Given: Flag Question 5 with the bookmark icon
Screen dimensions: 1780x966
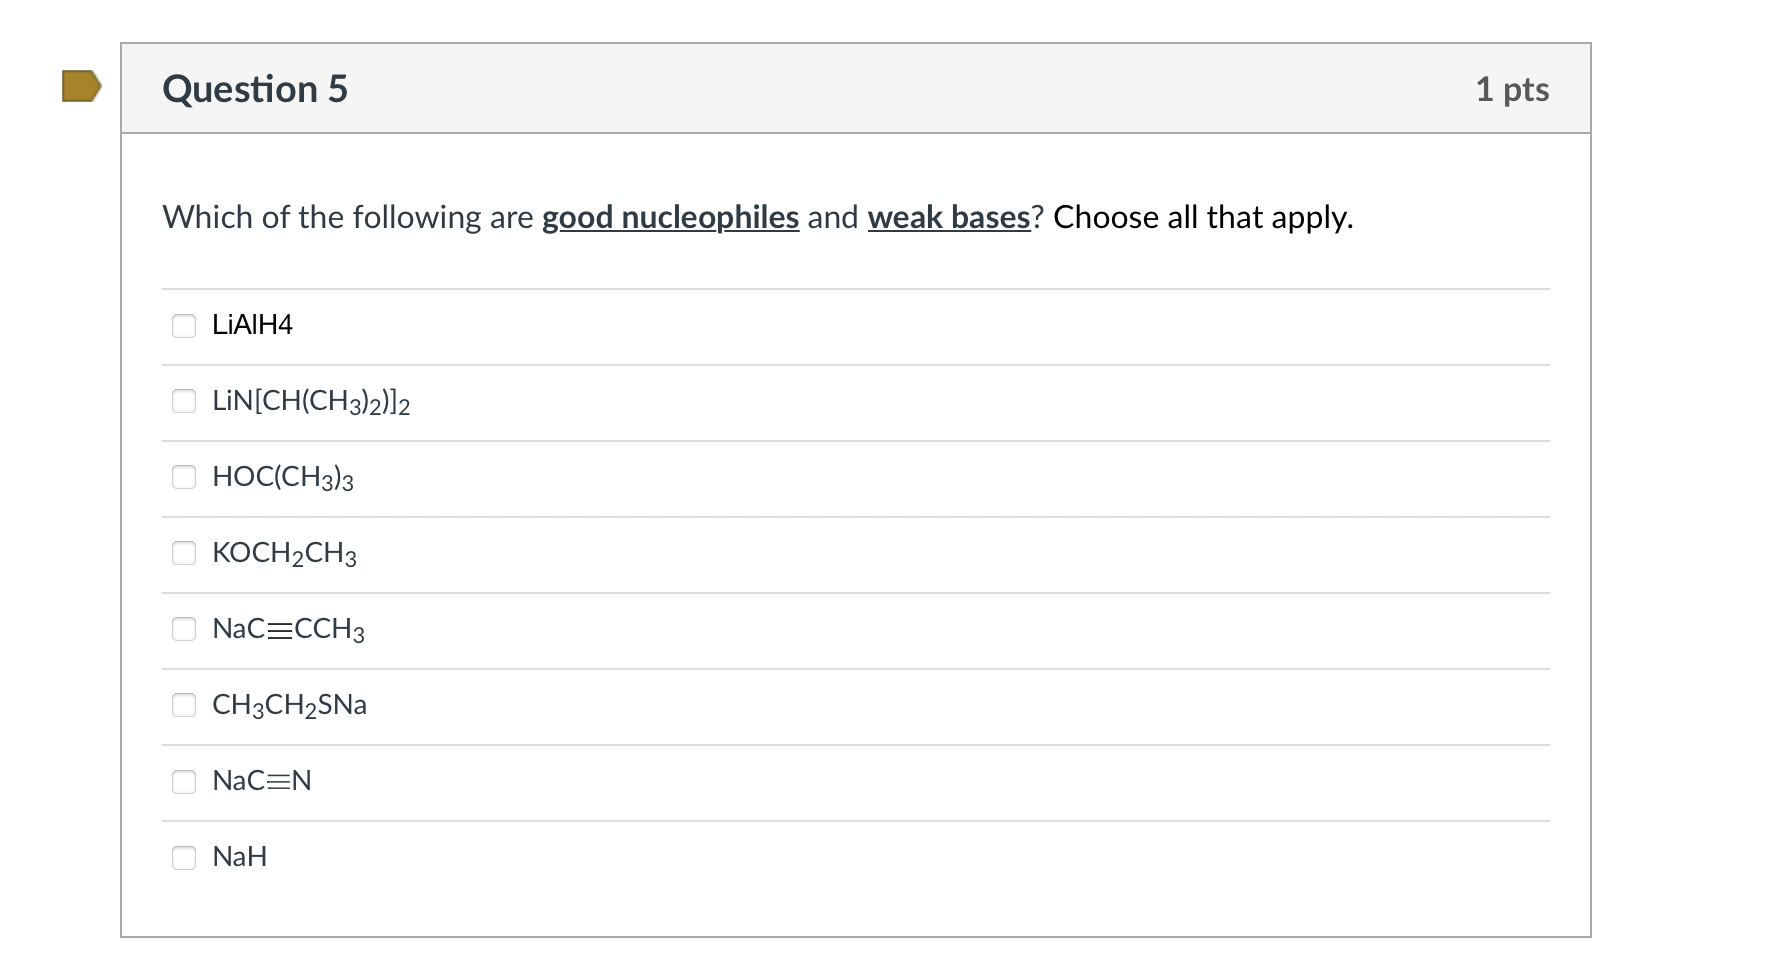Looking at the screenshot, I should coord(81,86).
